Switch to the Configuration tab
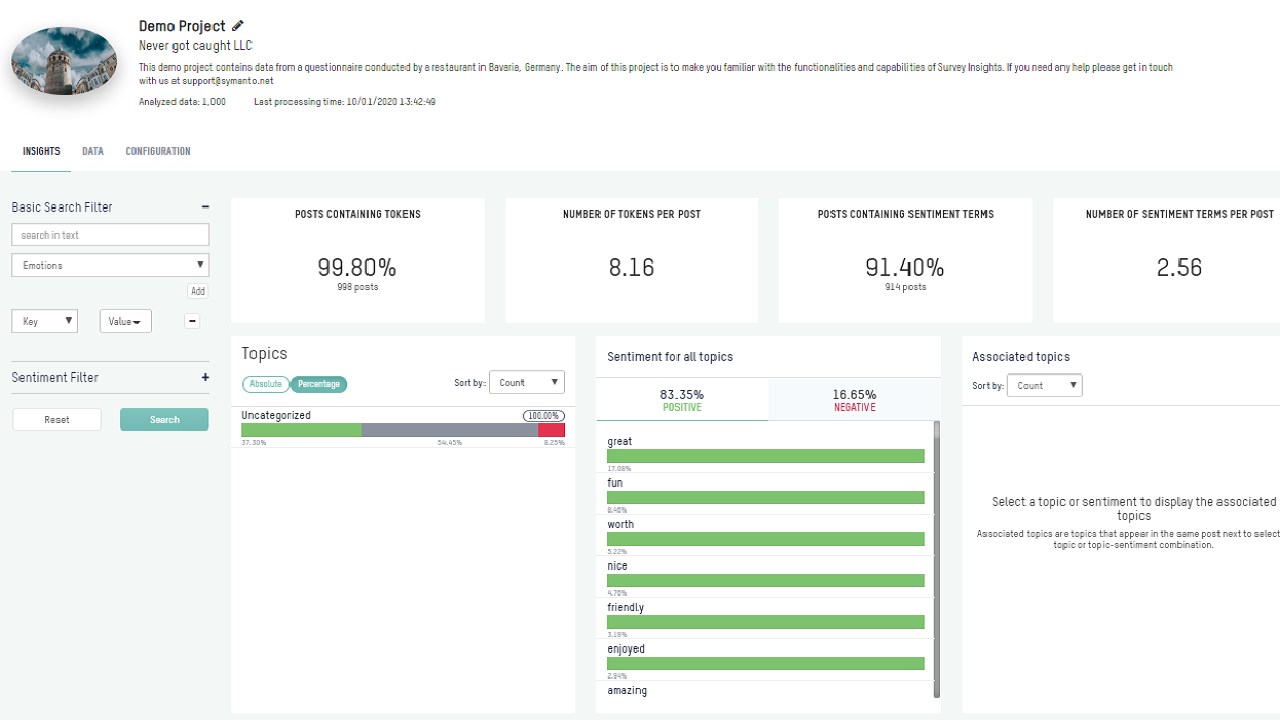 click(x=158, y=151)
